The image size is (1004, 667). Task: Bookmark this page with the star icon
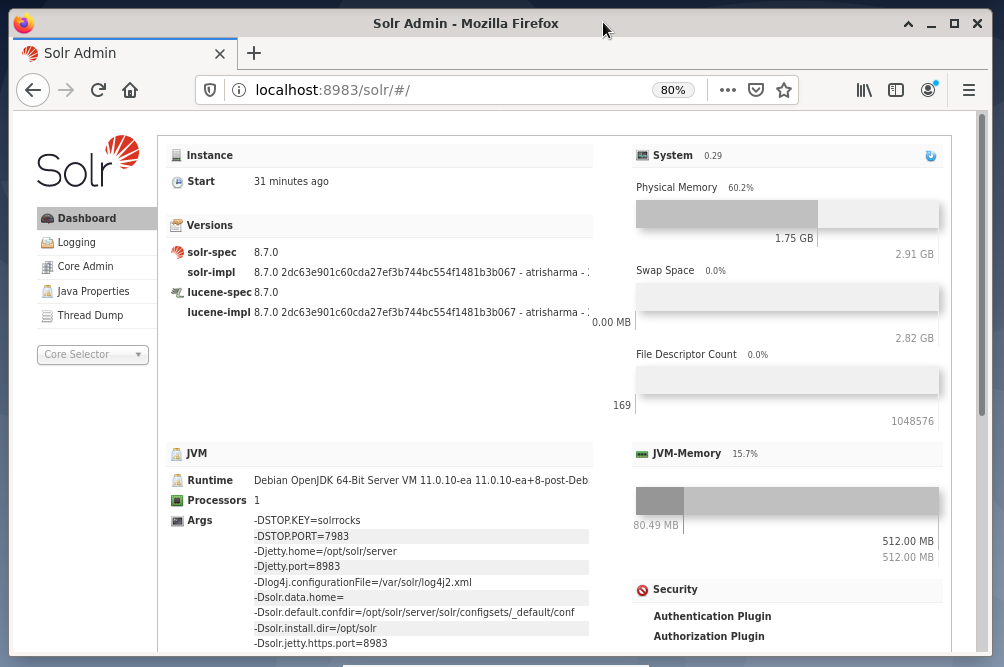[784, 90]
